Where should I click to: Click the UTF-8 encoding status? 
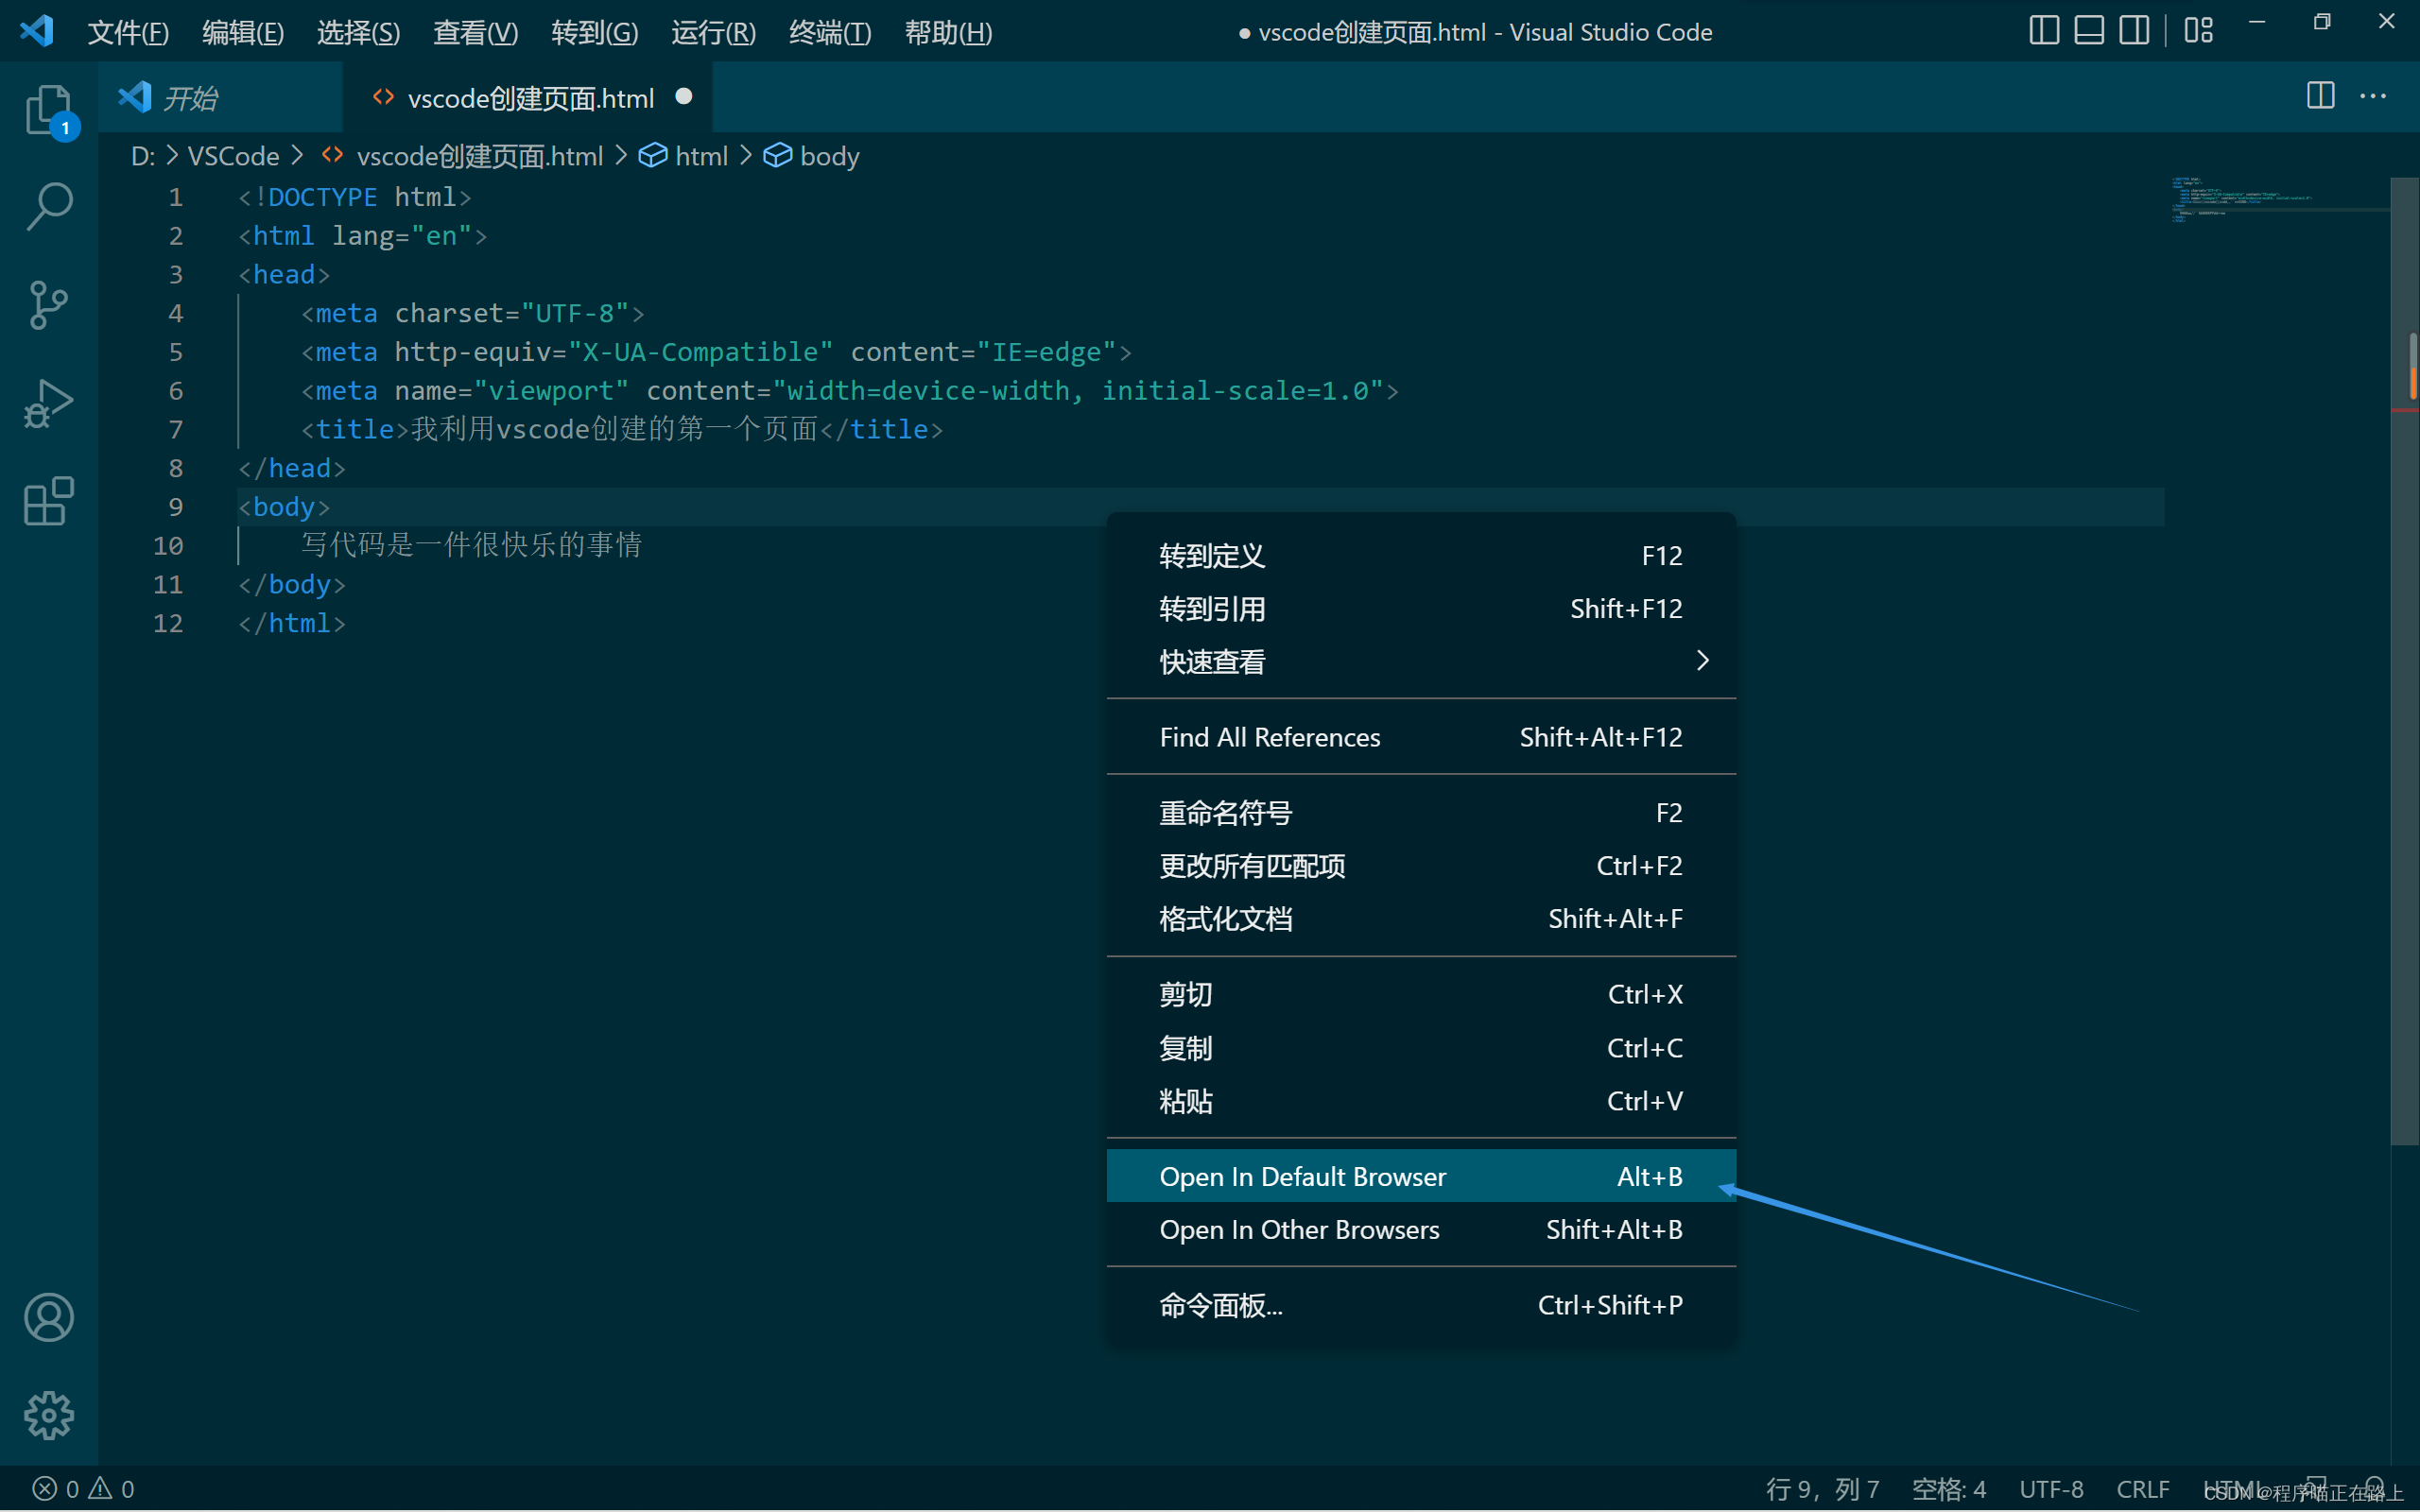[x=2051, y=1489]
